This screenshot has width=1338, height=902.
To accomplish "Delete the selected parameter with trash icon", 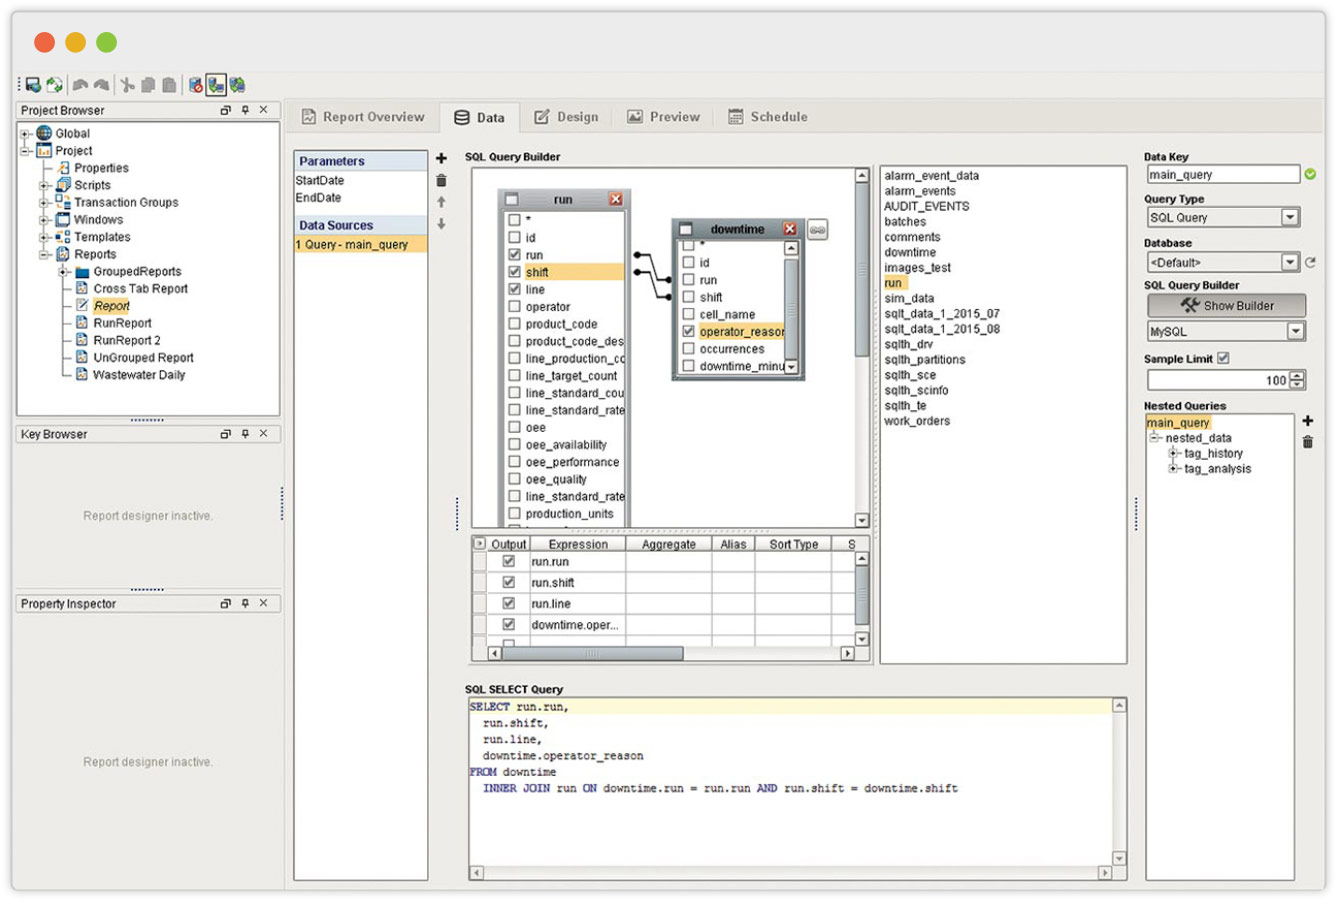I will (441, 181).
